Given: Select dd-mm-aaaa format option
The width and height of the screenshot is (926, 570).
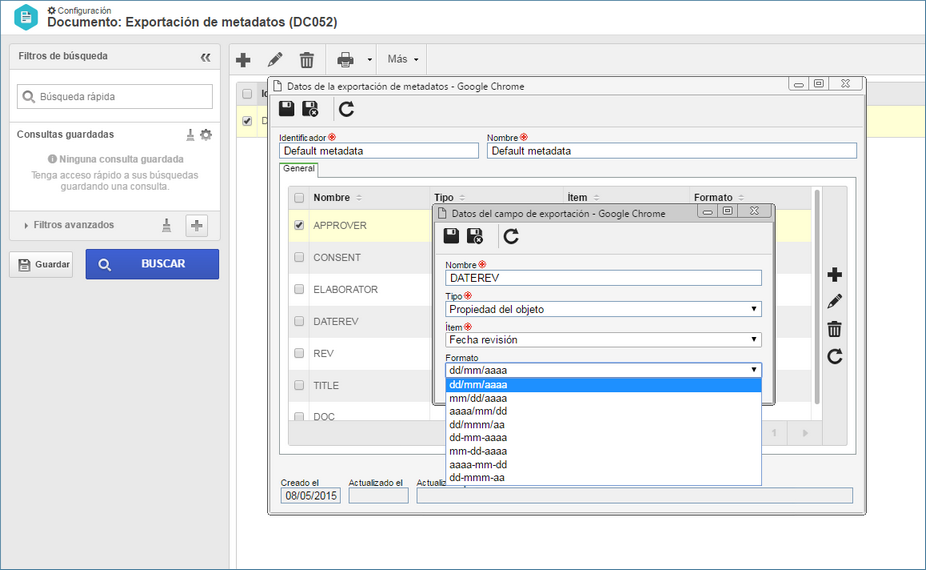Looking at the screenshot, I should [x=603, y=438].
